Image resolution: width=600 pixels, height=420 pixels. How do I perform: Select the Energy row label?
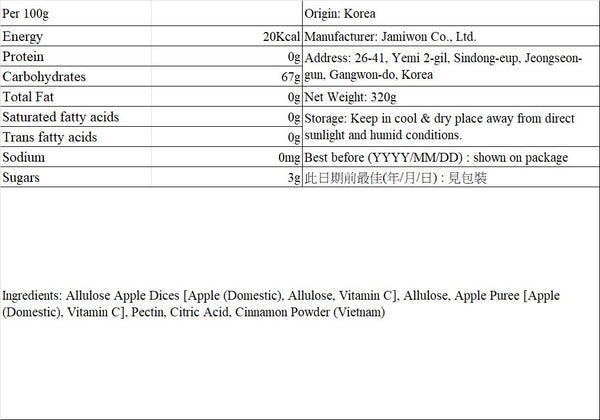click(x=23, y=37)
